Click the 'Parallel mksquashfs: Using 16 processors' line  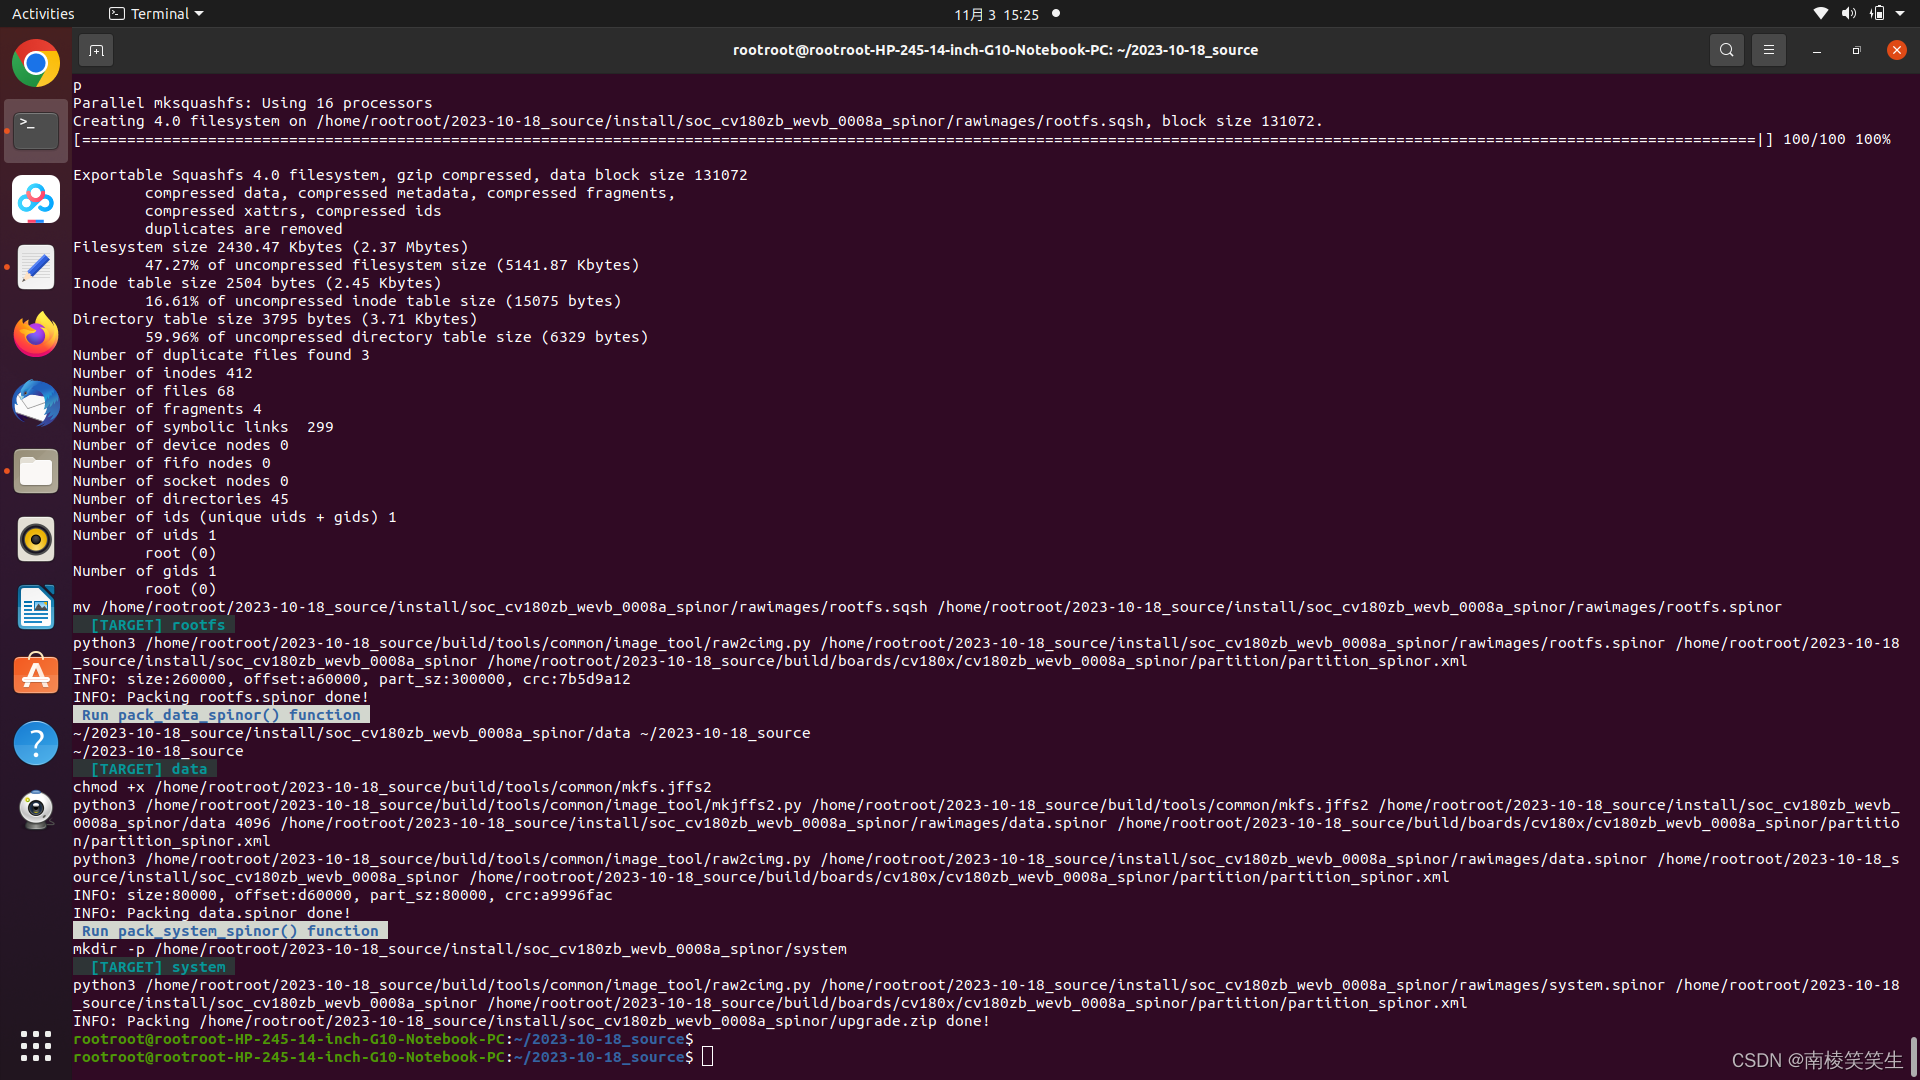(253, 103)
